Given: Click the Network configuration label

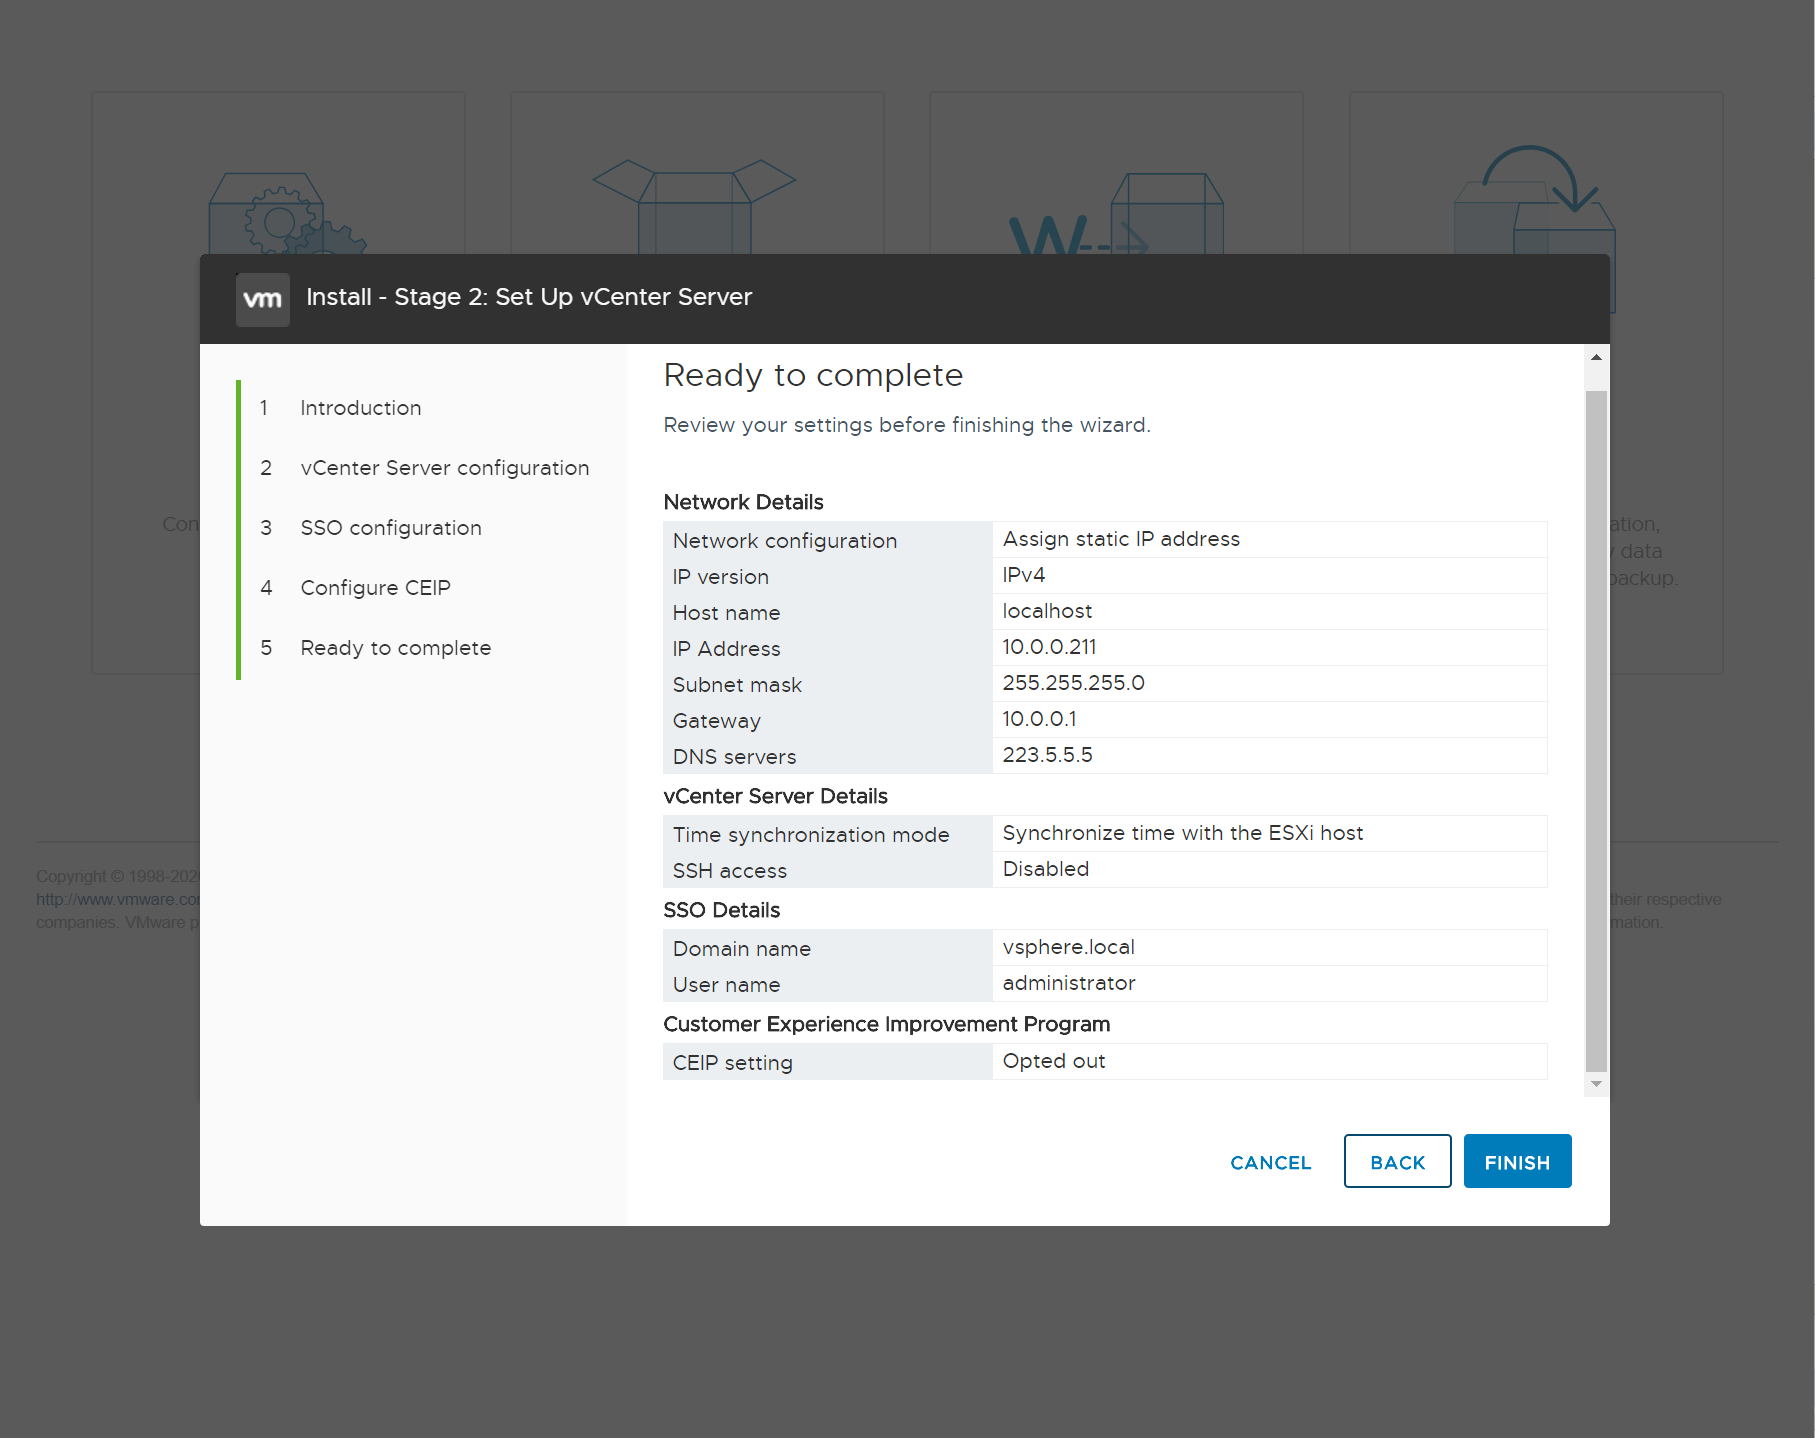Looking at the screenshot, I should point(785,541).
